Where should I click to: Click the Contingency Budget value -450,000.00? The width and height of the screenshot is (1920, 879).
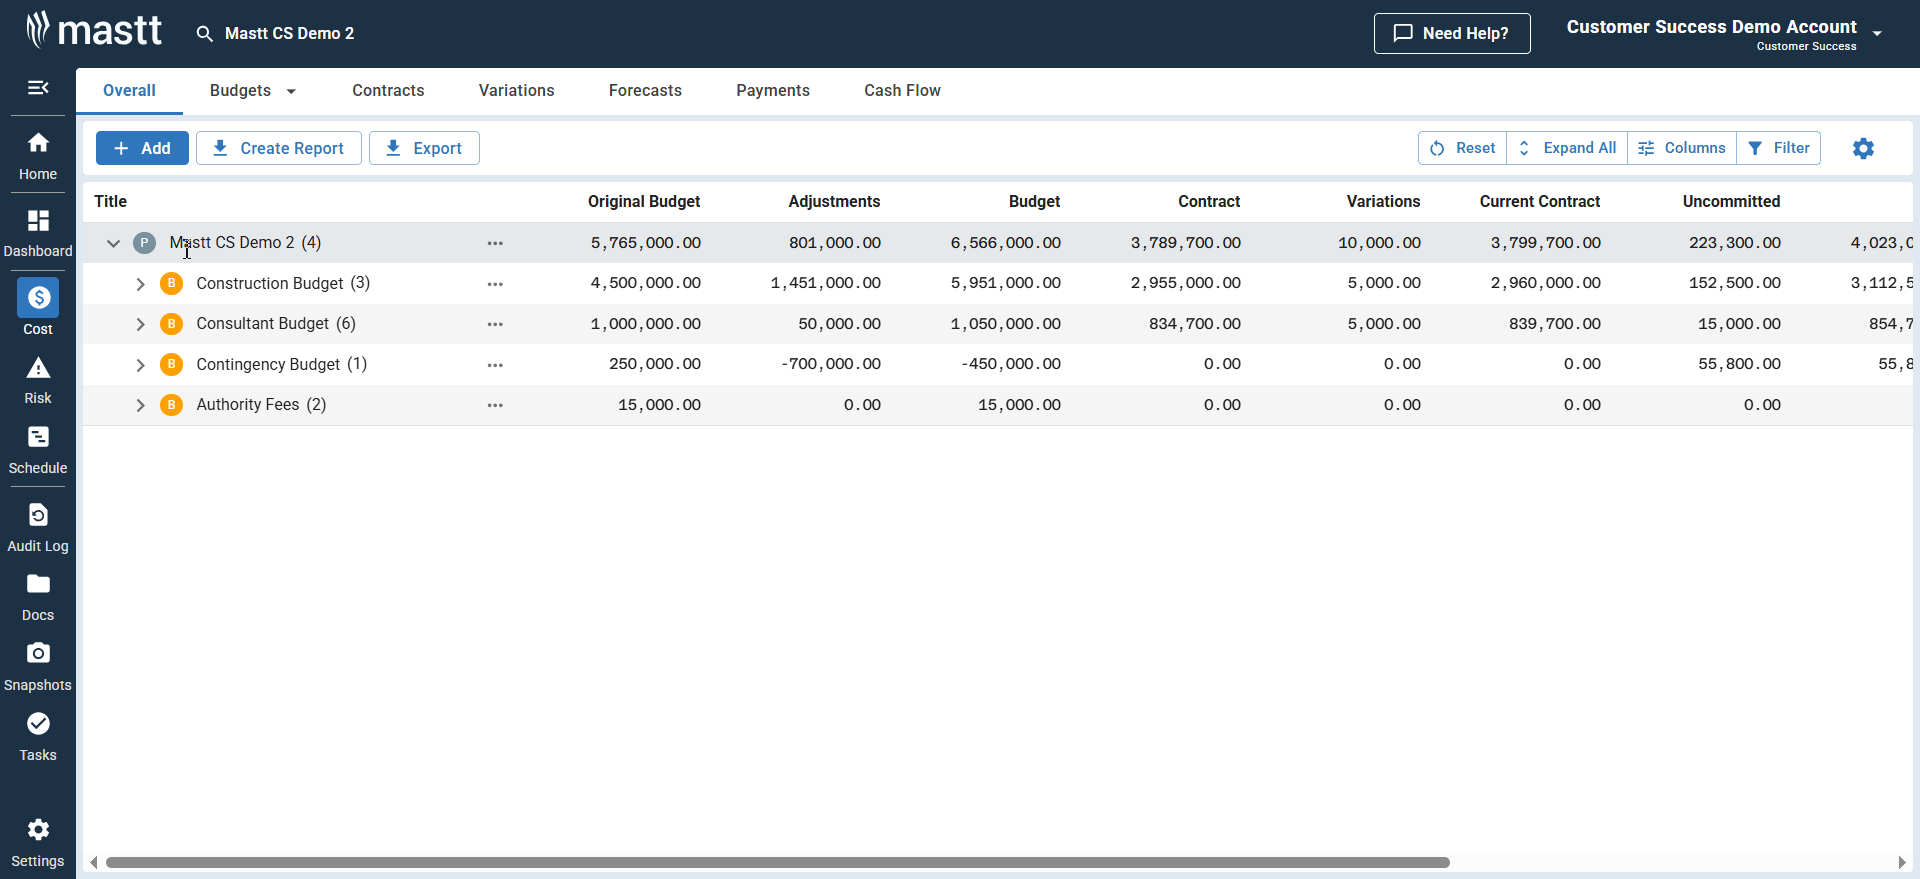1011,365
